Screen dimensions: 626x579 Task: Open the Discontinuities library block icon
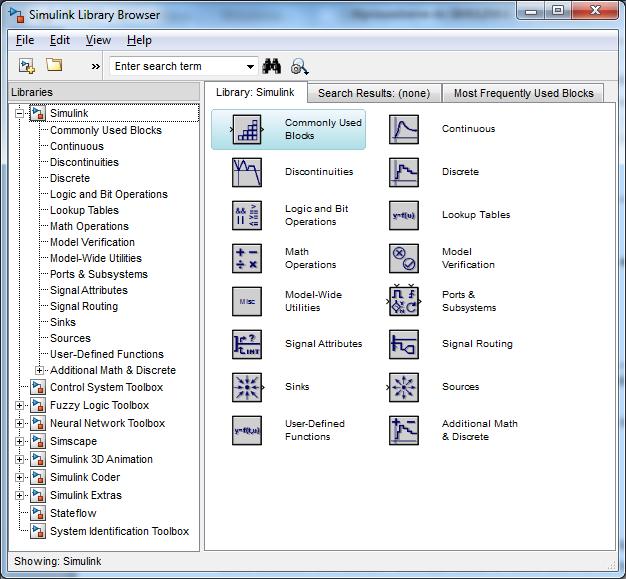pyautogui.click(x=247, y=173)
